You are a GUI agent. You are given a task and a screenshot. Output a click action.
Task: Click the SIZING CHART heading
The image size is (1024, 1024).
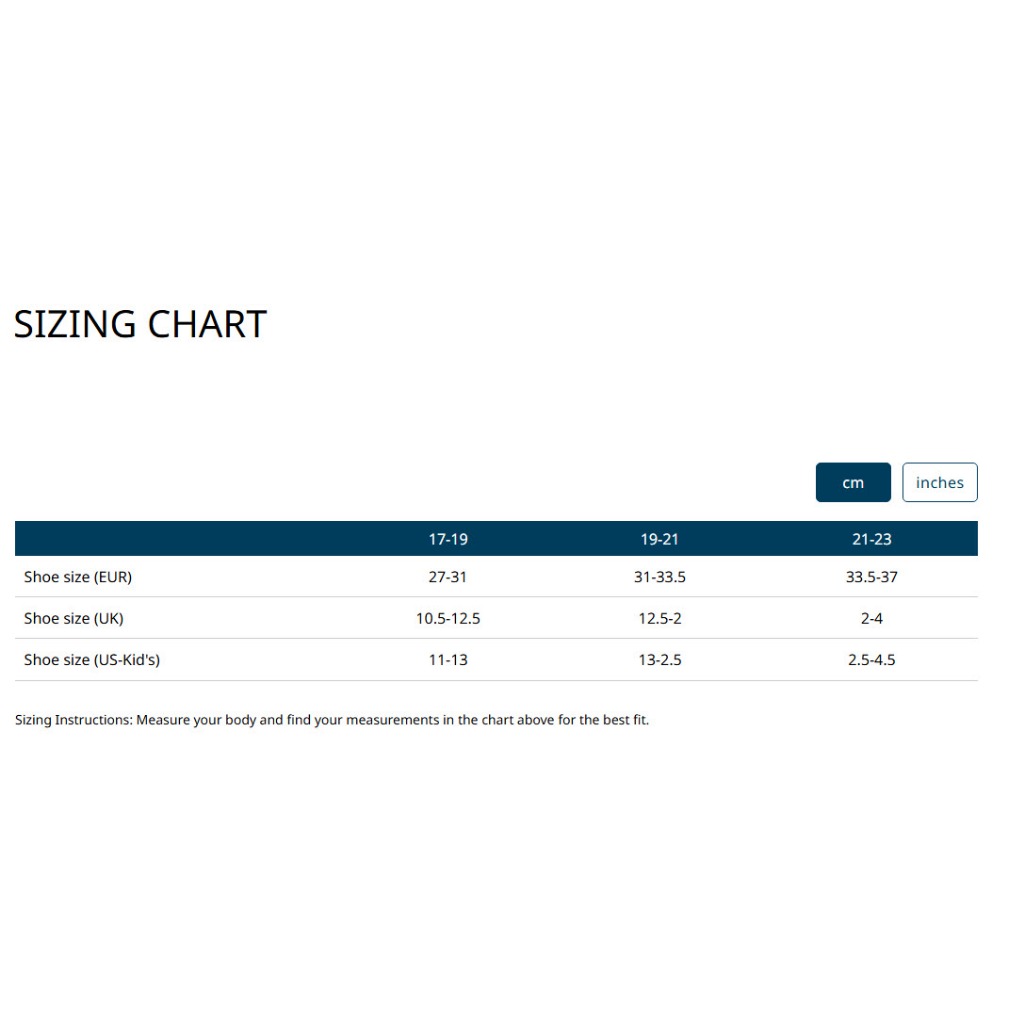[x=140, y=324]
